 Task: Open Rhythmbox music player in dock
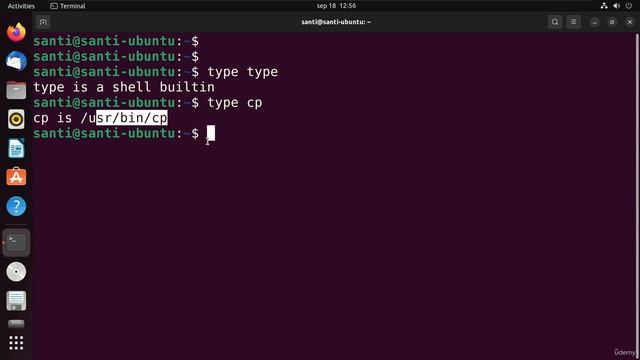click(x=16, y=119)
